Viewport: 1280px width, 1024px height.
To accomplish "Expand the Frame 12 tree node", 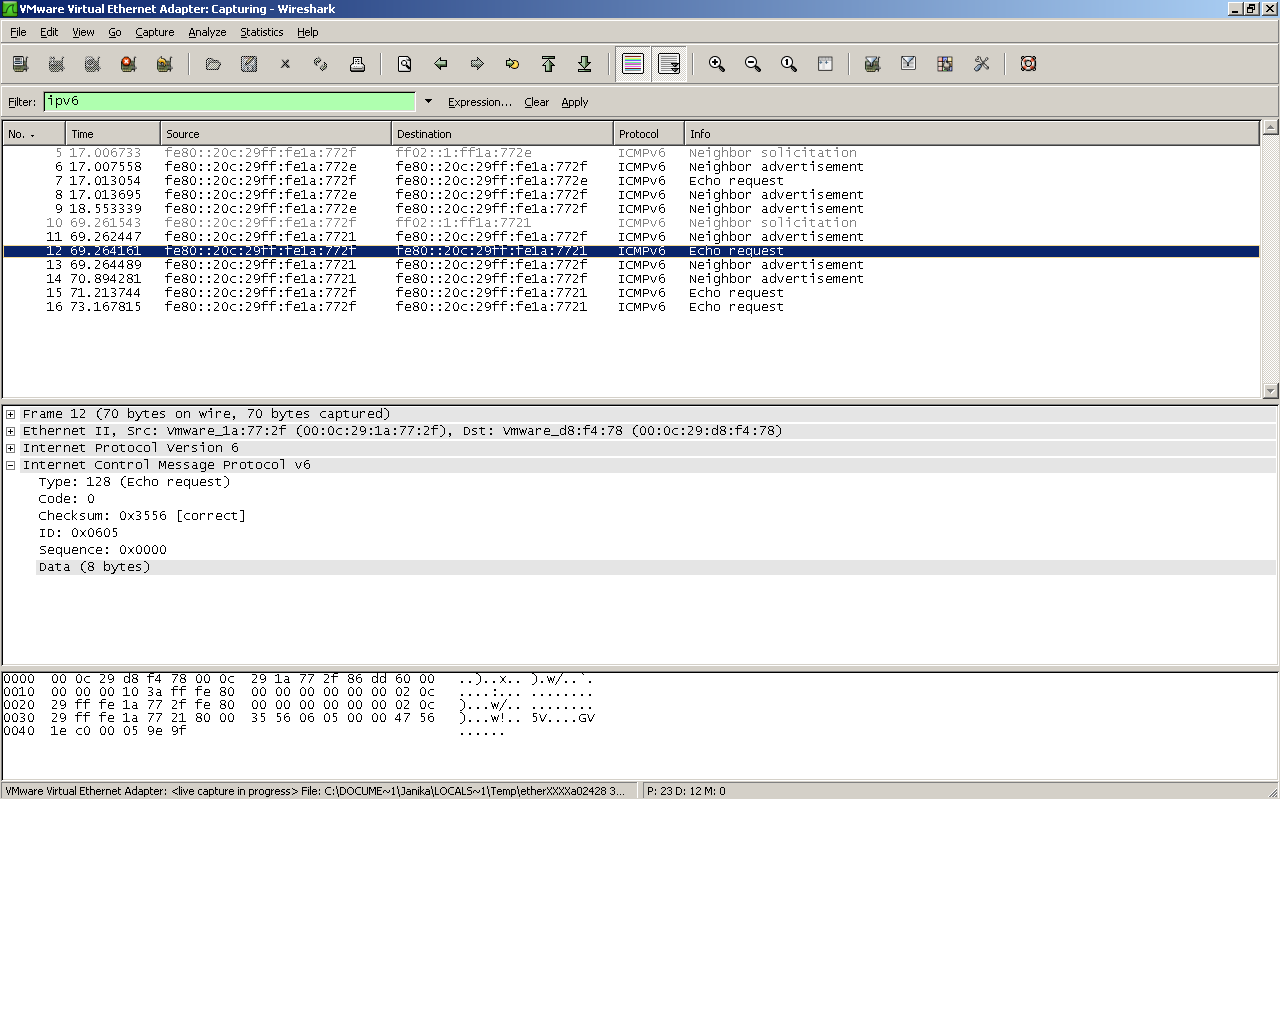I will click(x=11, y=414).
